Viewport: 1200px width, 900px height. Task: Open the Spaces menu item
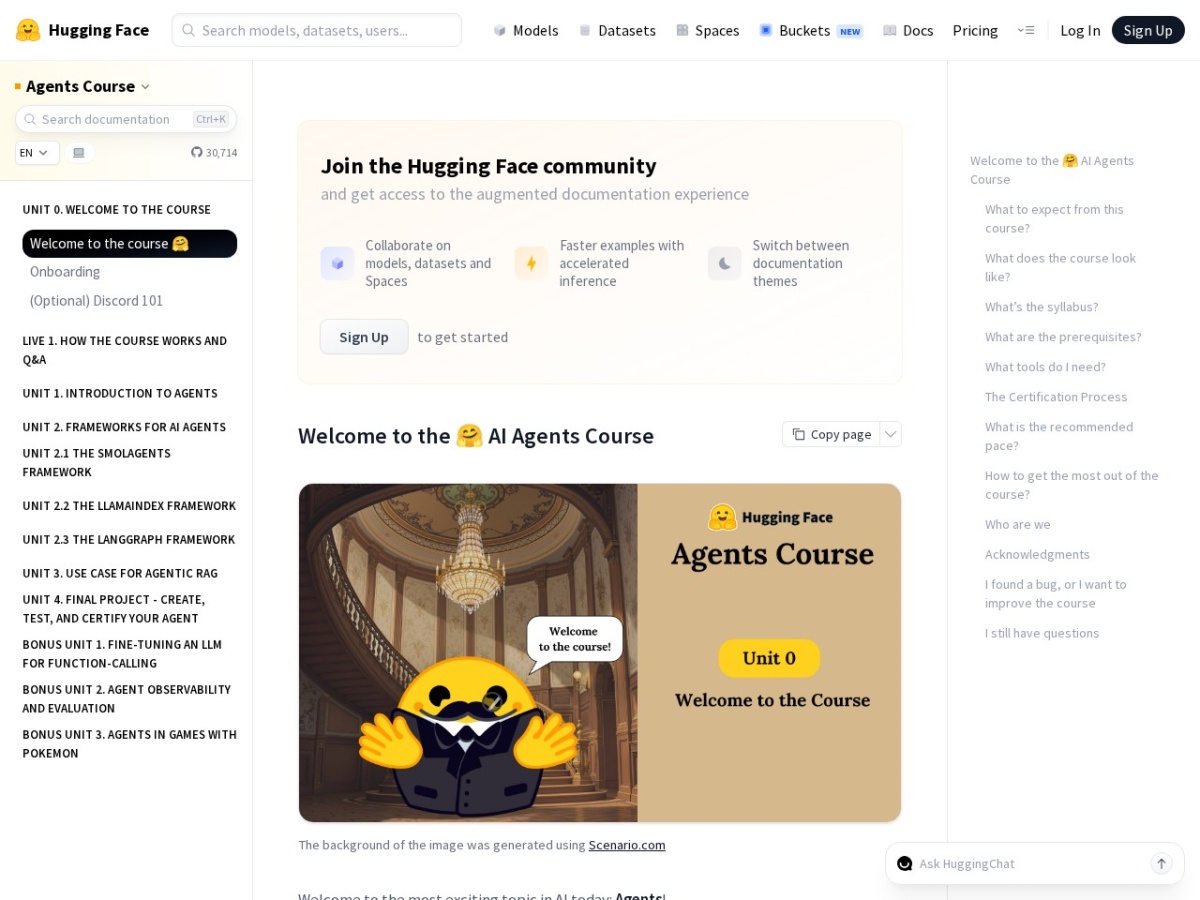pos(707,30)
